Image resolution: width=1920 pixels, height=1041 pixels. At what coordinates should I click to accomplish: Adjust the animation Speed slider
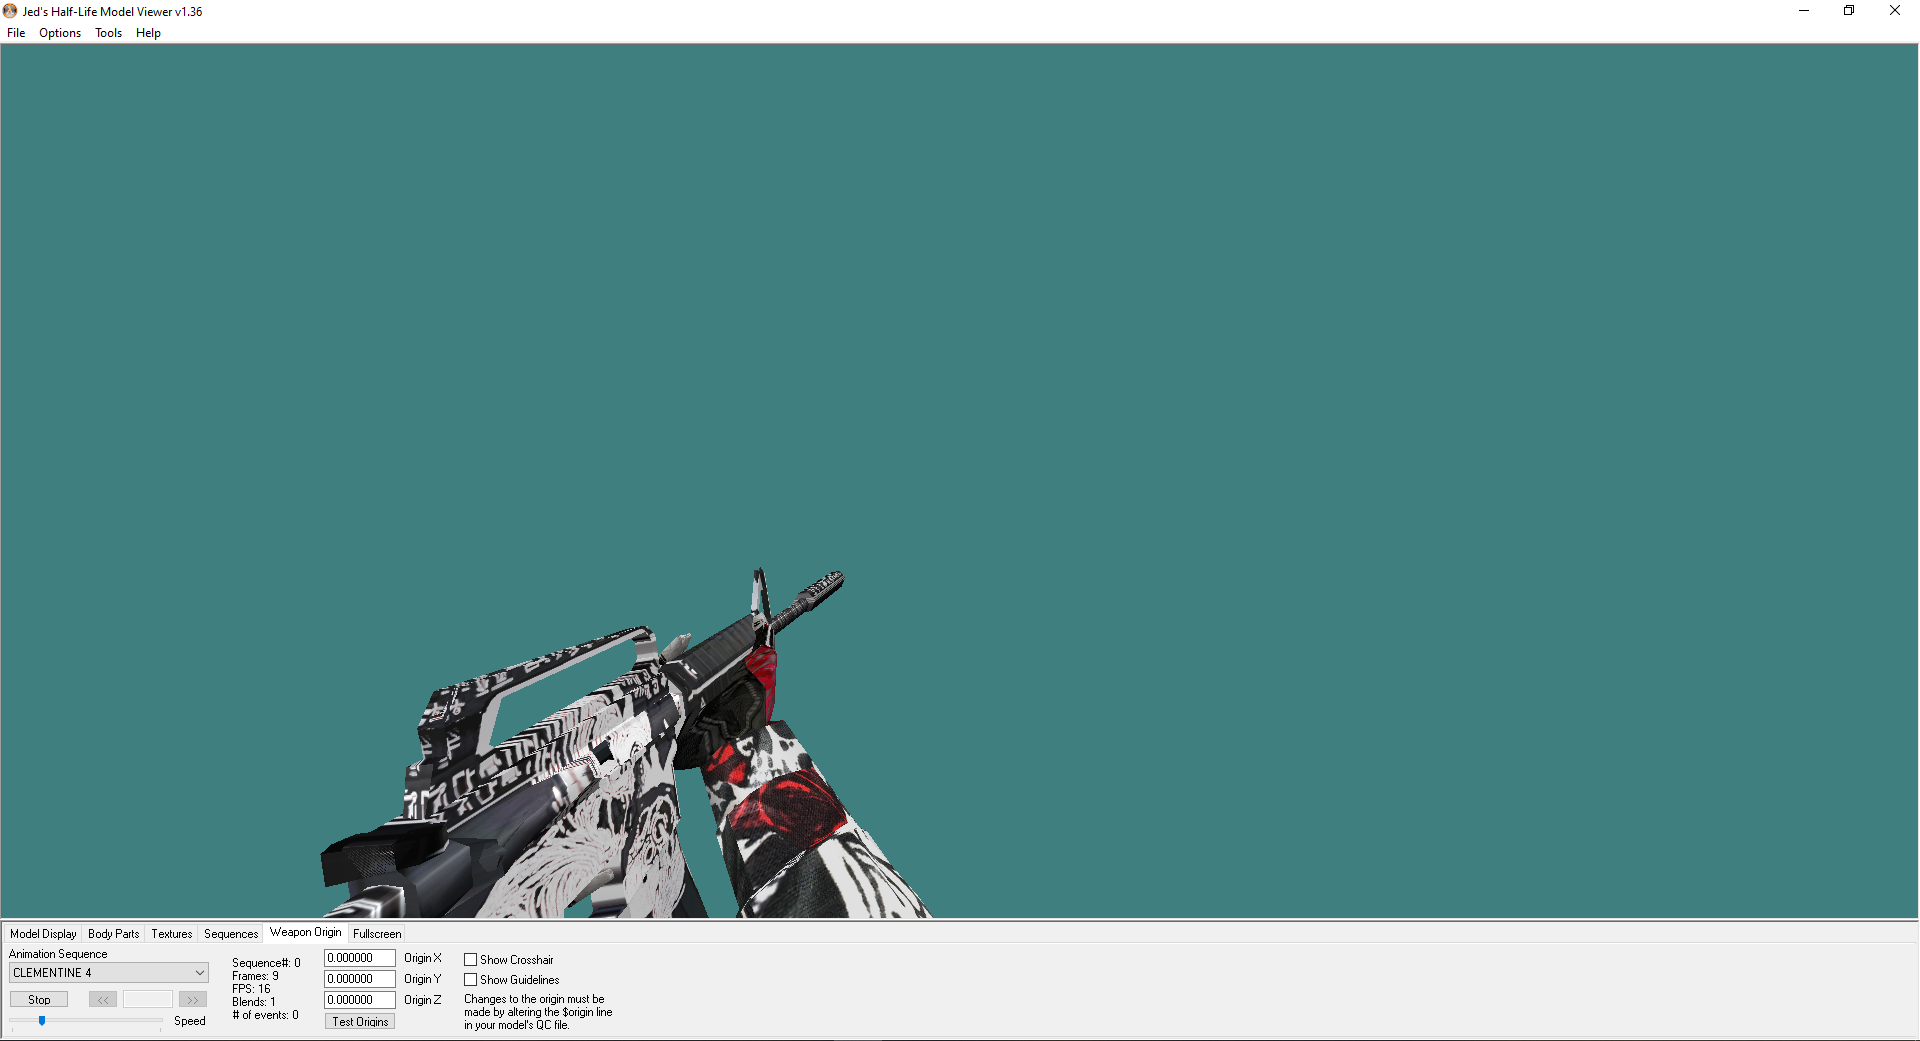[42, 1021]
